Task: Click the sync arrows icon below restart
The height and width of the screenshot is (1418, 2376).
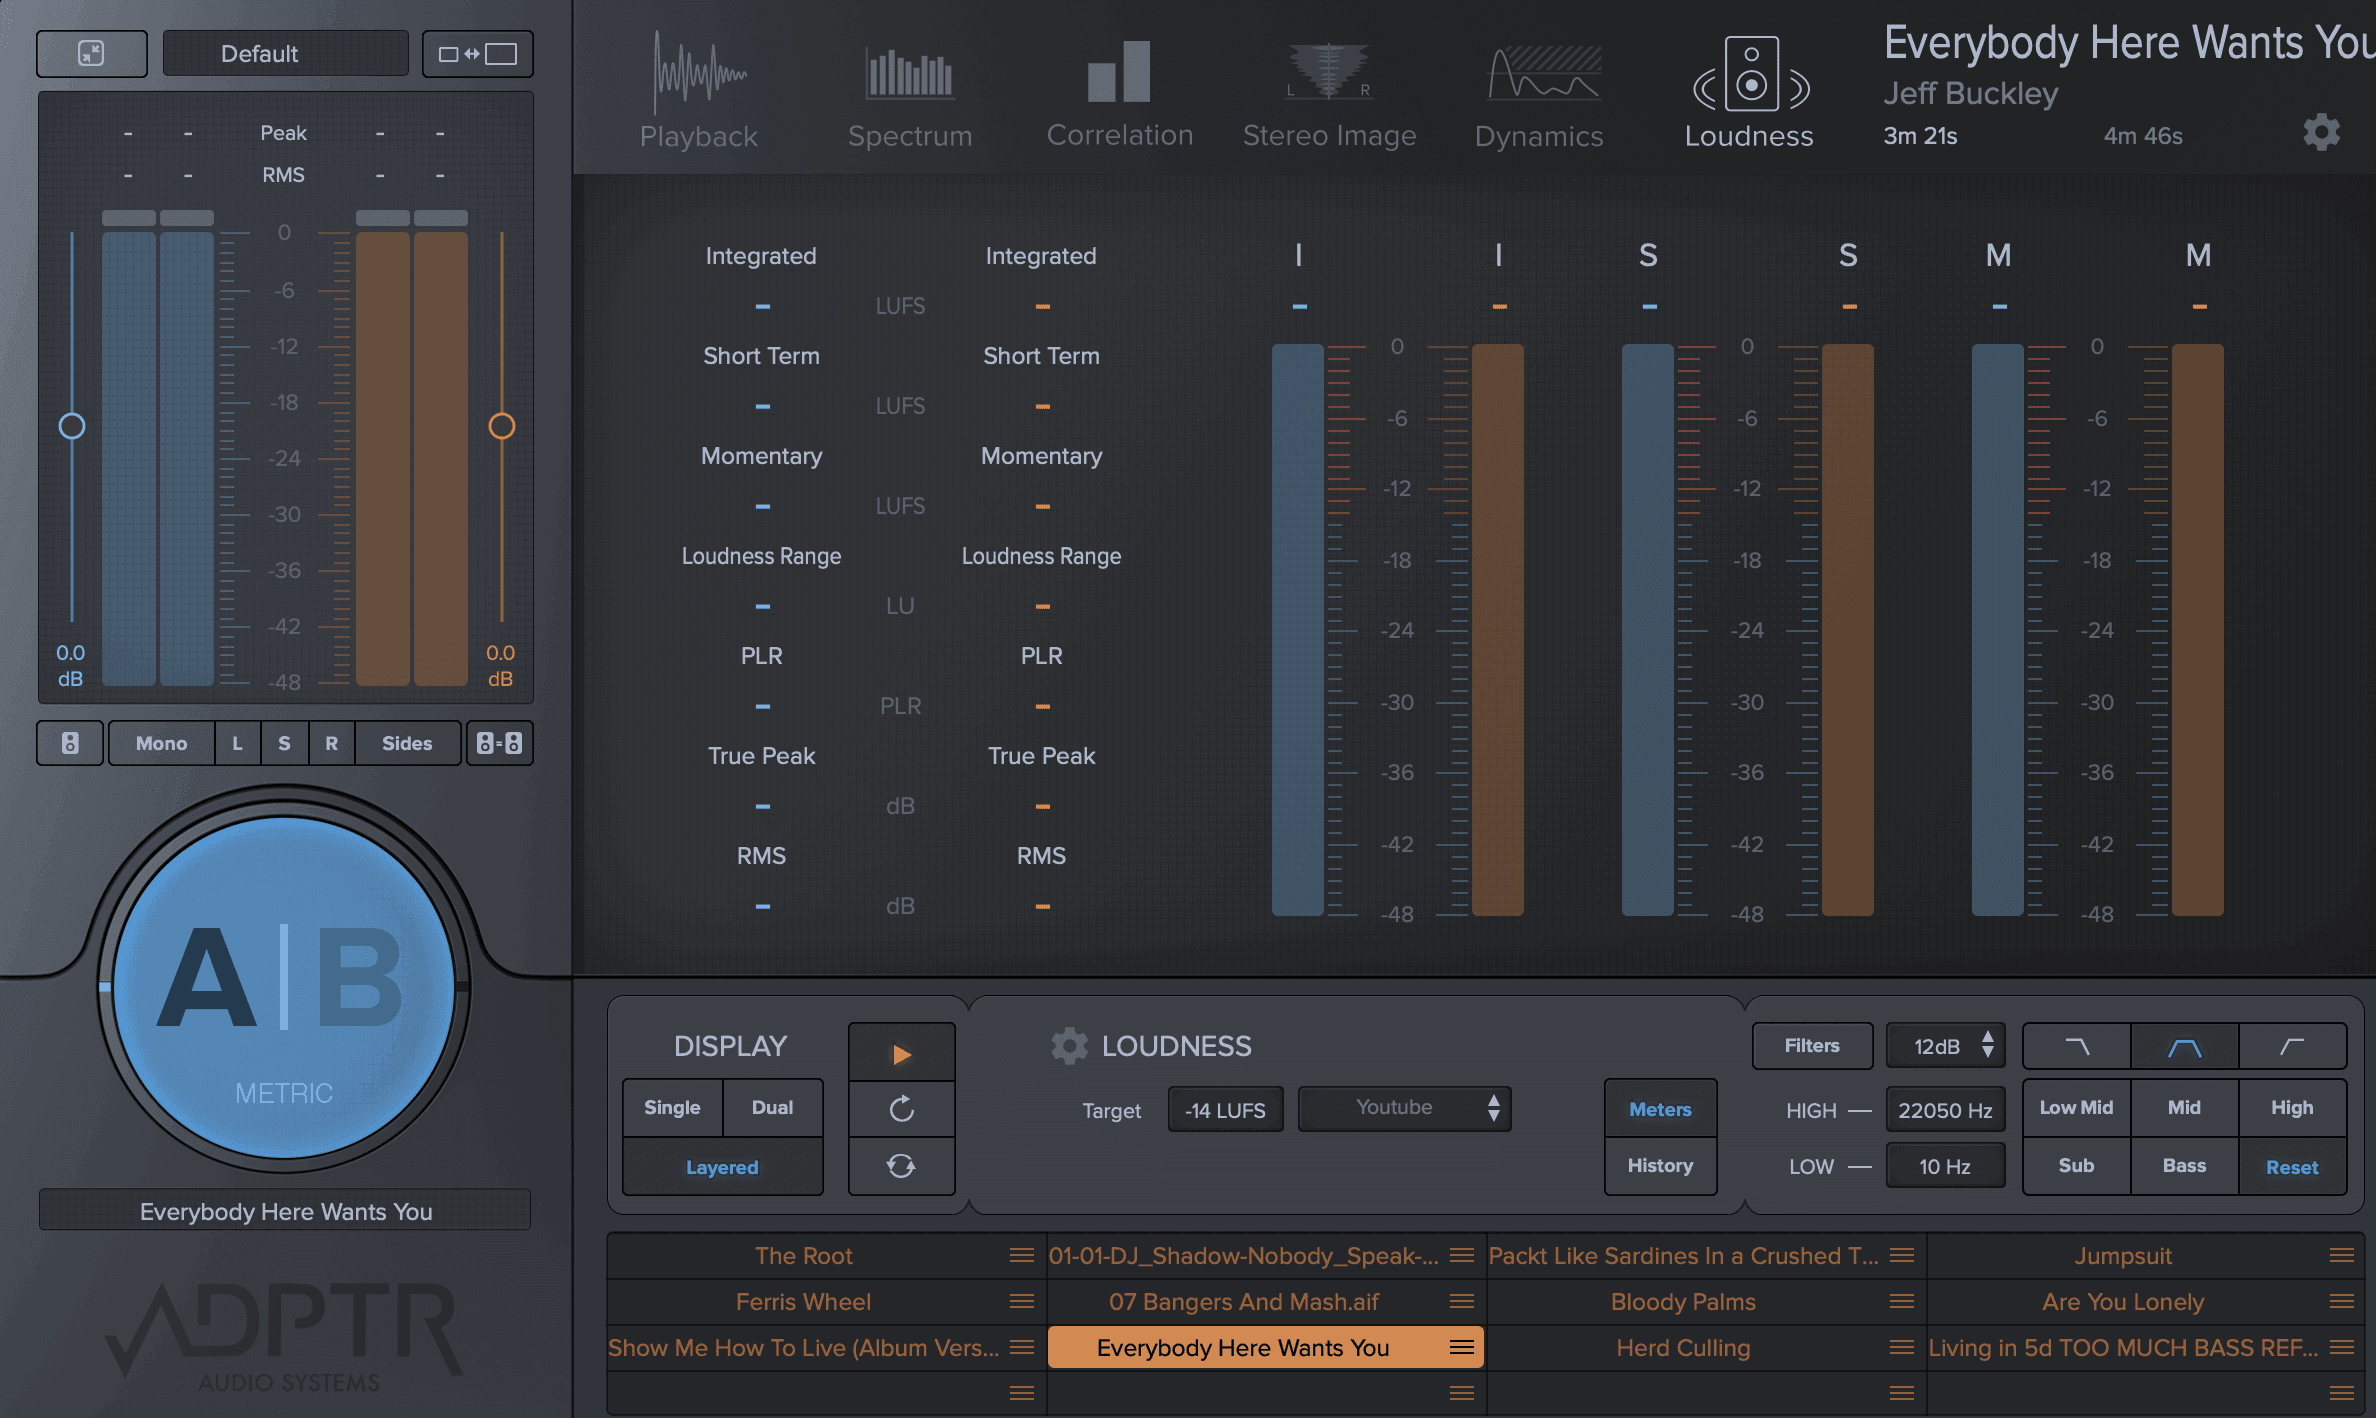Action: pyautogui.click(x=901, y=1166)
